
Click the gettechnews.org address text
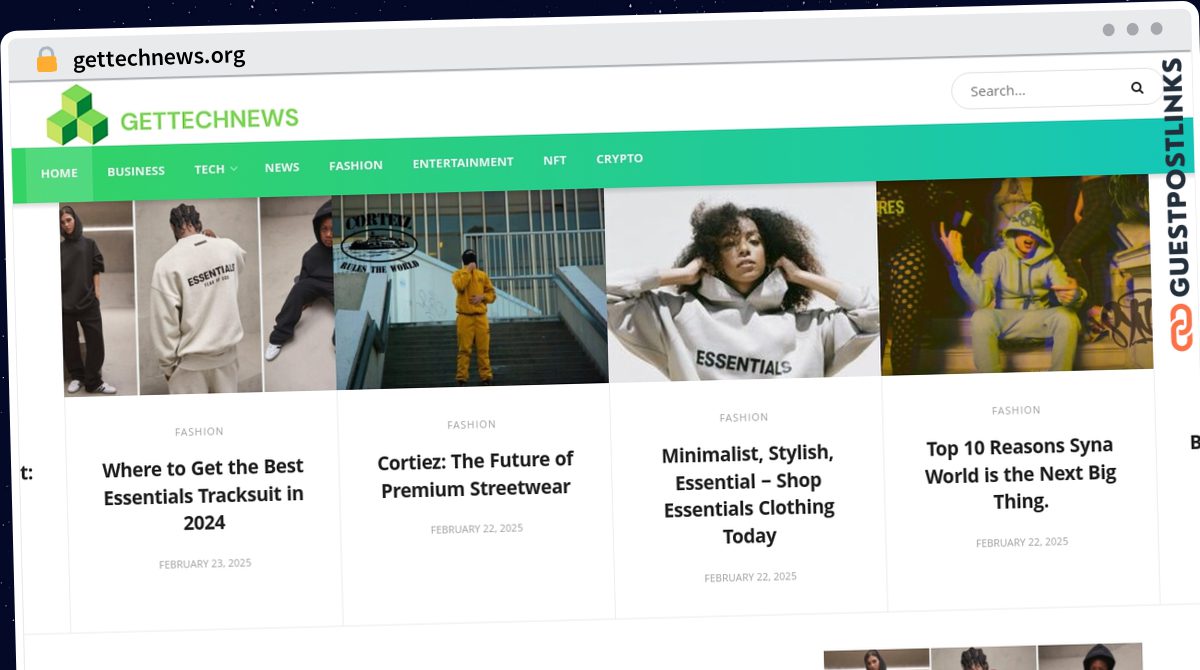click(x=159, y=58)
